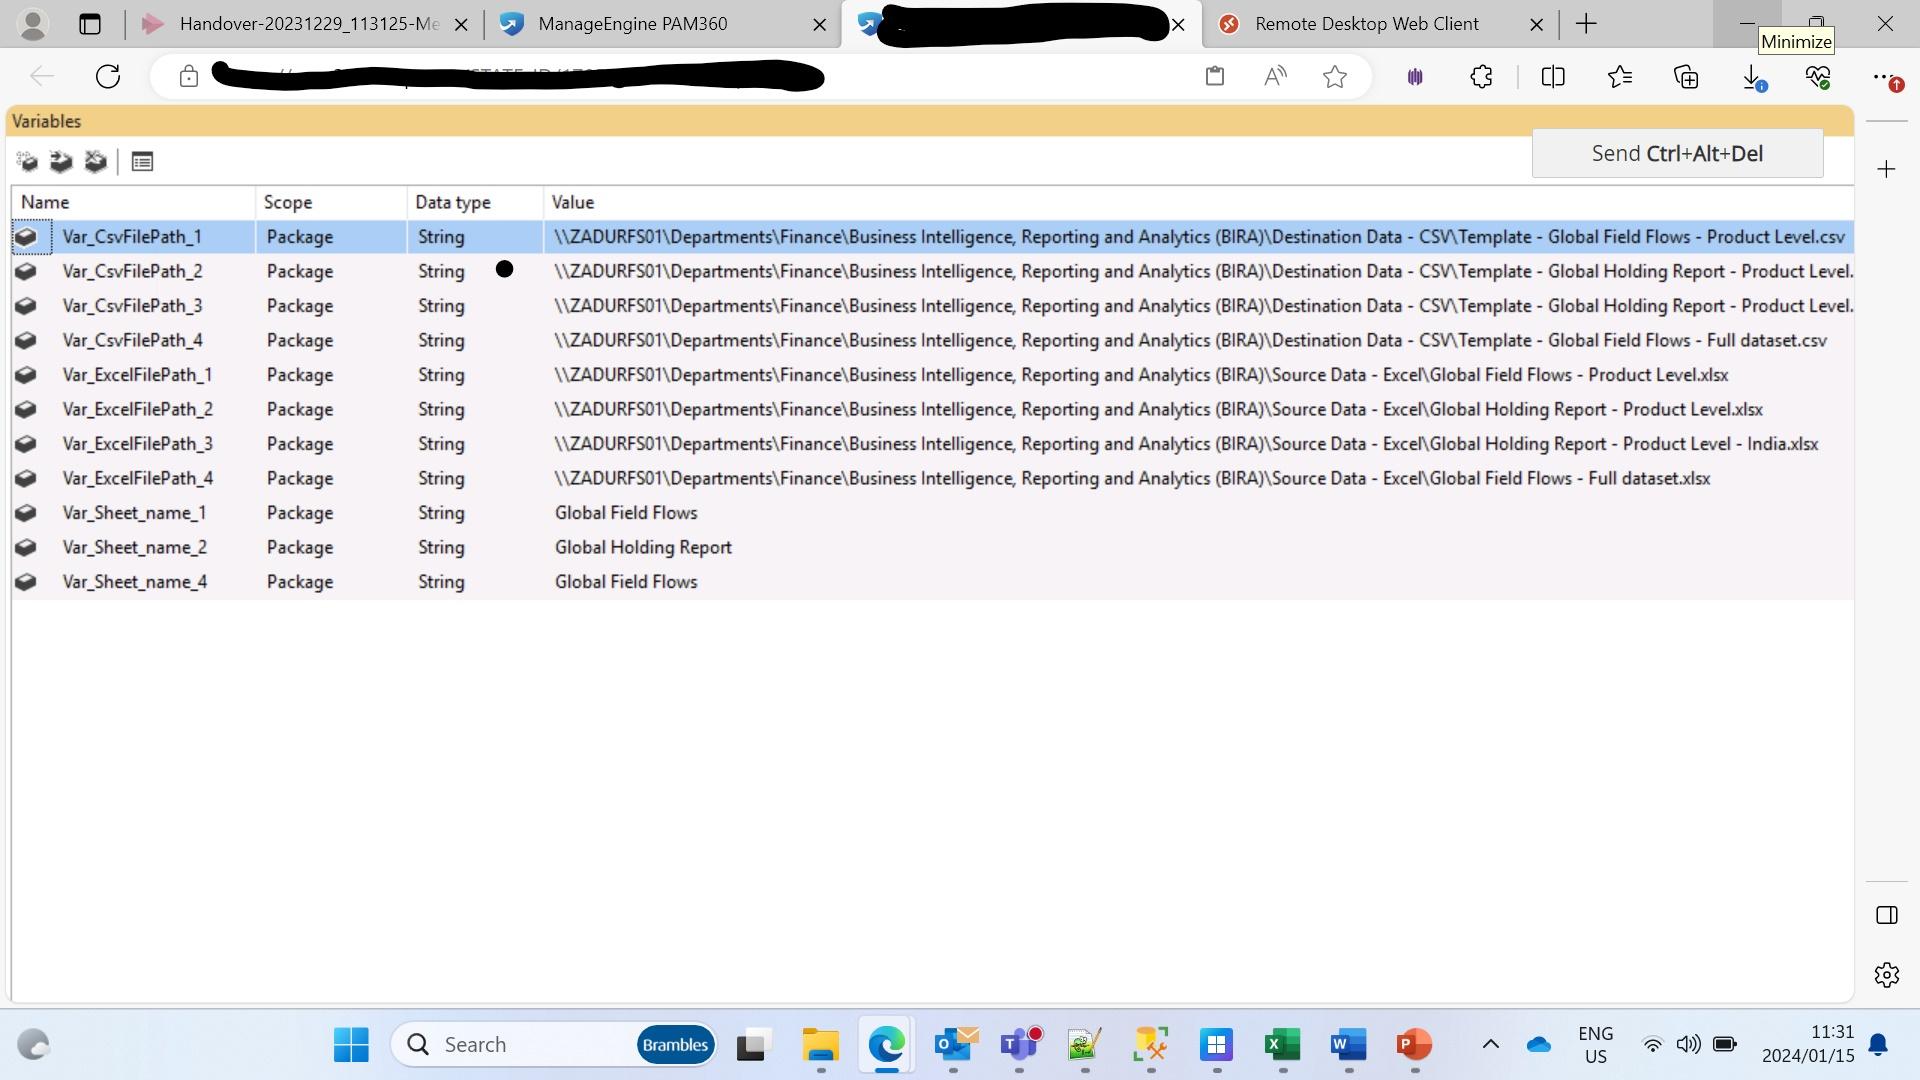Image resolution: width=1920 pixels, height=1080 pixels.
Task: Click the Add Variable toolbar icon
Action: click(x=27, y=161)
